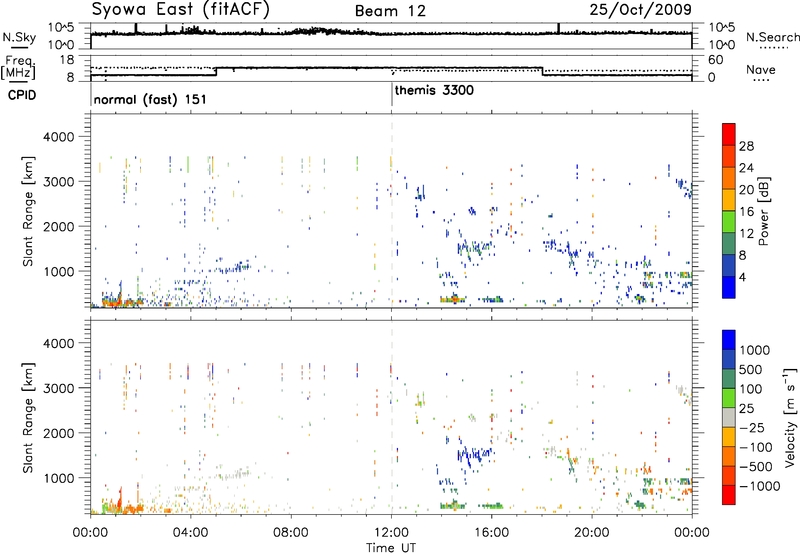Click the 16:00 time axis tick label

(x=491, y=533)
